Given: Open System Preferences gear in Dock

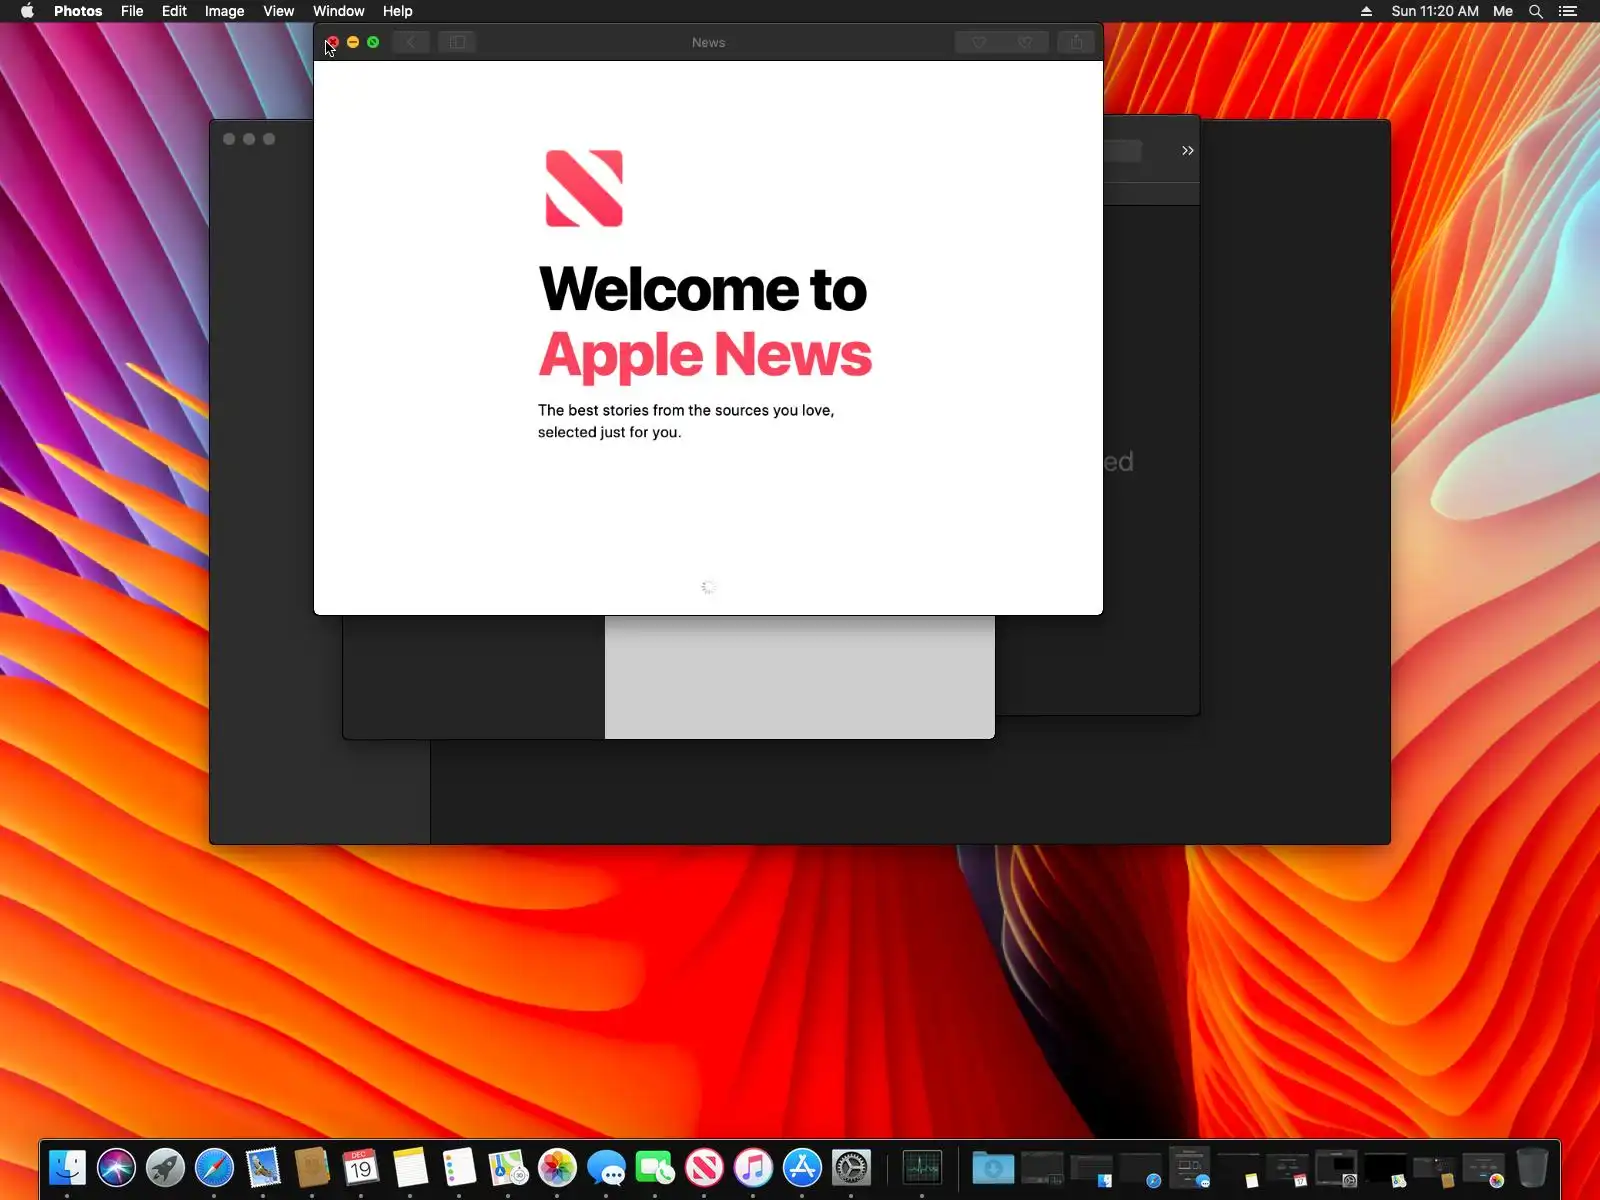Looking at the screenshot, I should click(851, 1166).
